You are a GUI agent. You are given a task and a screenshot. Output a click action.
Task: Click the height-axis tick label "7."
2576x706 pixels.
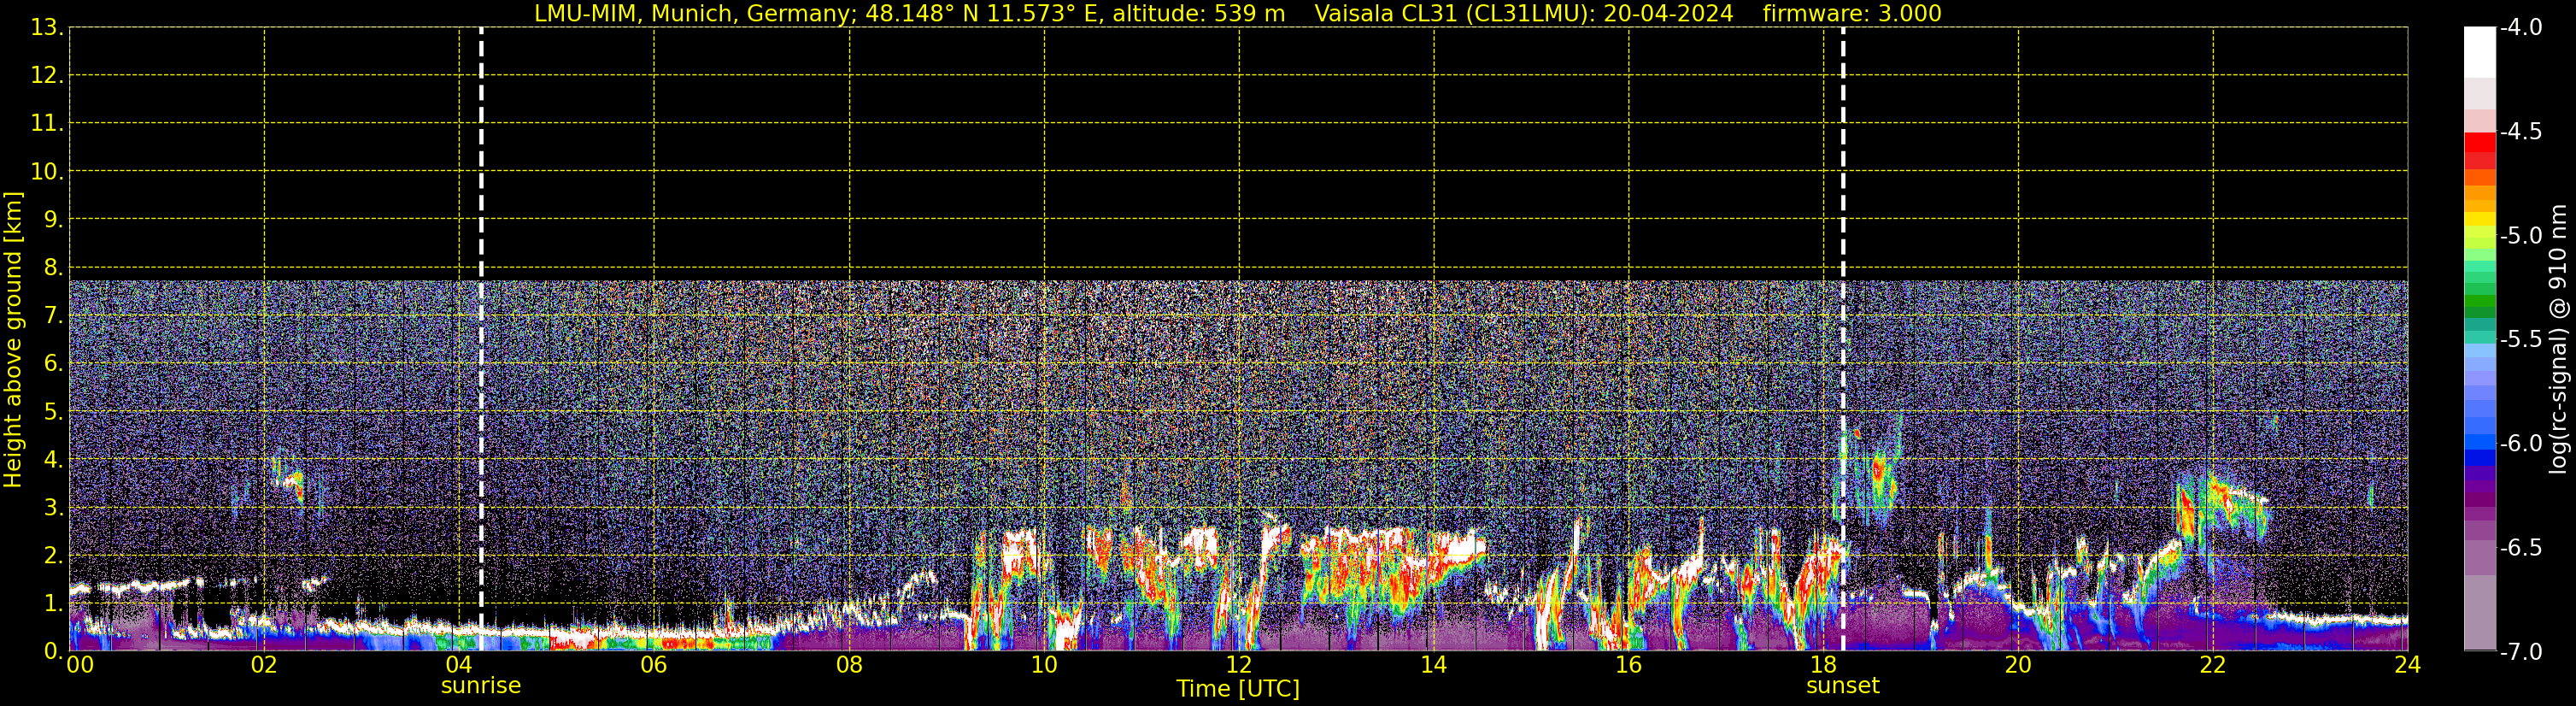pos(54,316)
